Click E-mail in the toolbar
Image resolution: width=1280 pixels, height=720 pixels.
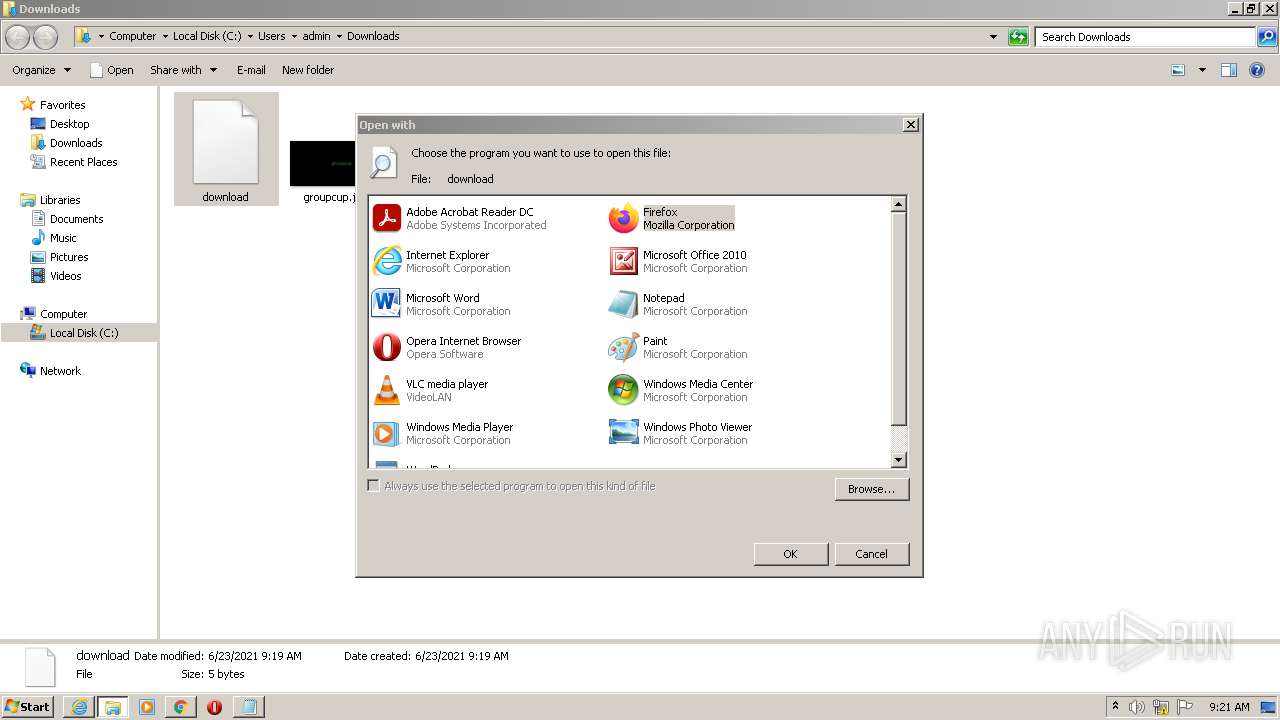(251, 70)
